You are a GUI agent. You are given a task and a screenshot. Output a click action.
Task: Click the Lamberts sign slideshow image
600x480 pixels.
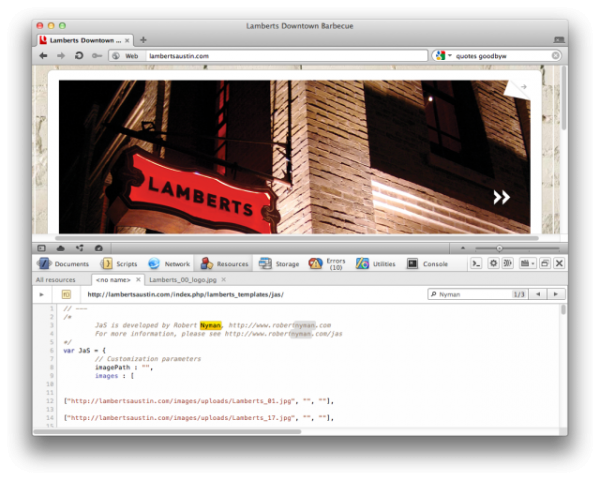pos(294,157)
